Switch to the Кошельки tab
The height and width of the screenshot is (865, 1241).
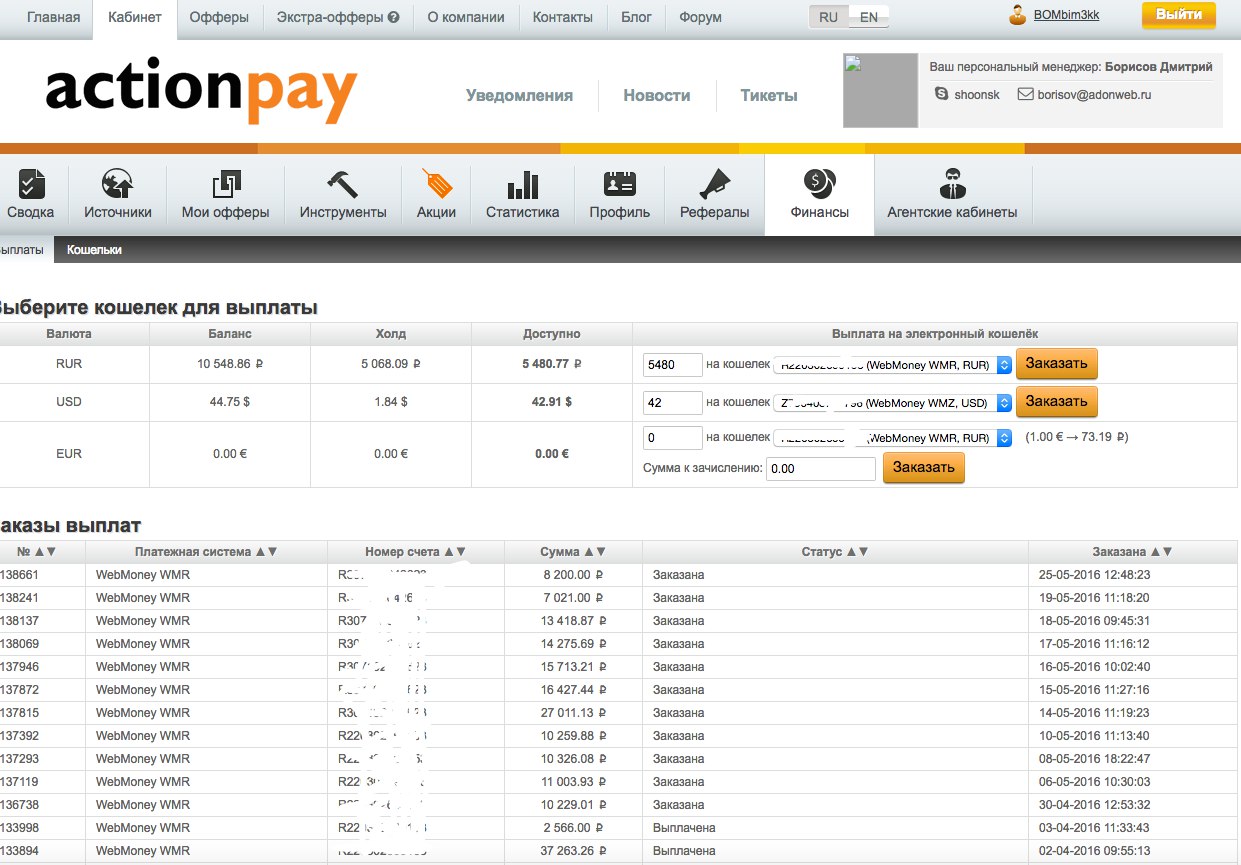tap(94, 250)
